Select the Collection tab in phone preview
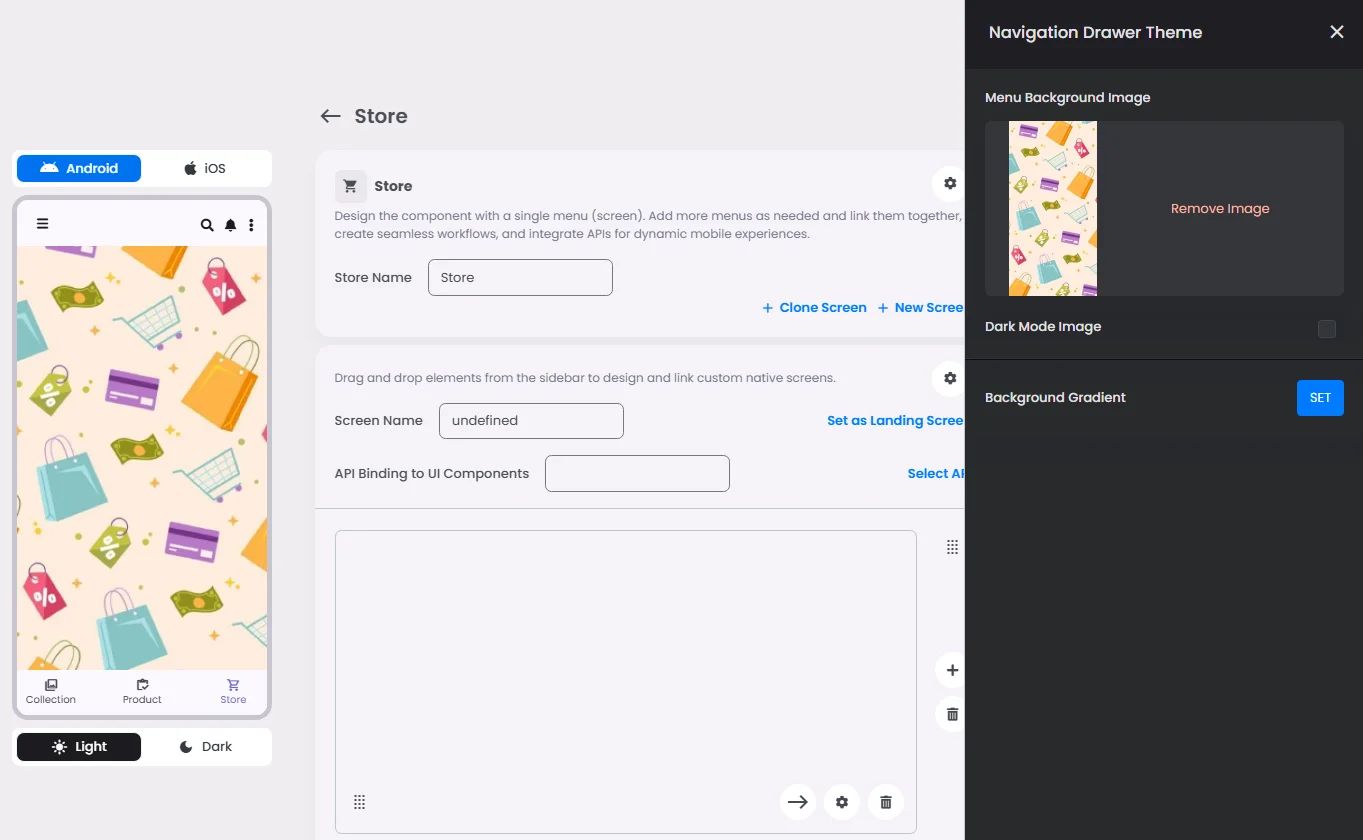Screen dimensions: 1363x840 (51, 692)
